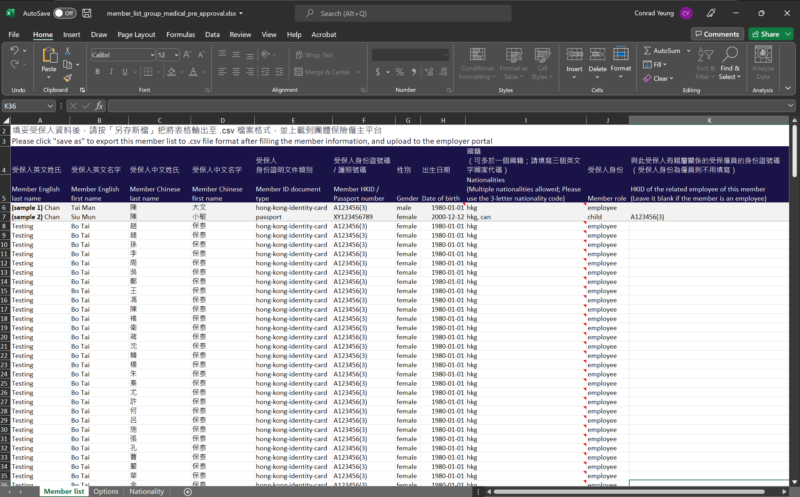The width and height of the screenshot is (800, 497).
Task: Open the Name Box dropdown for K36
Action: click(51, 105)
